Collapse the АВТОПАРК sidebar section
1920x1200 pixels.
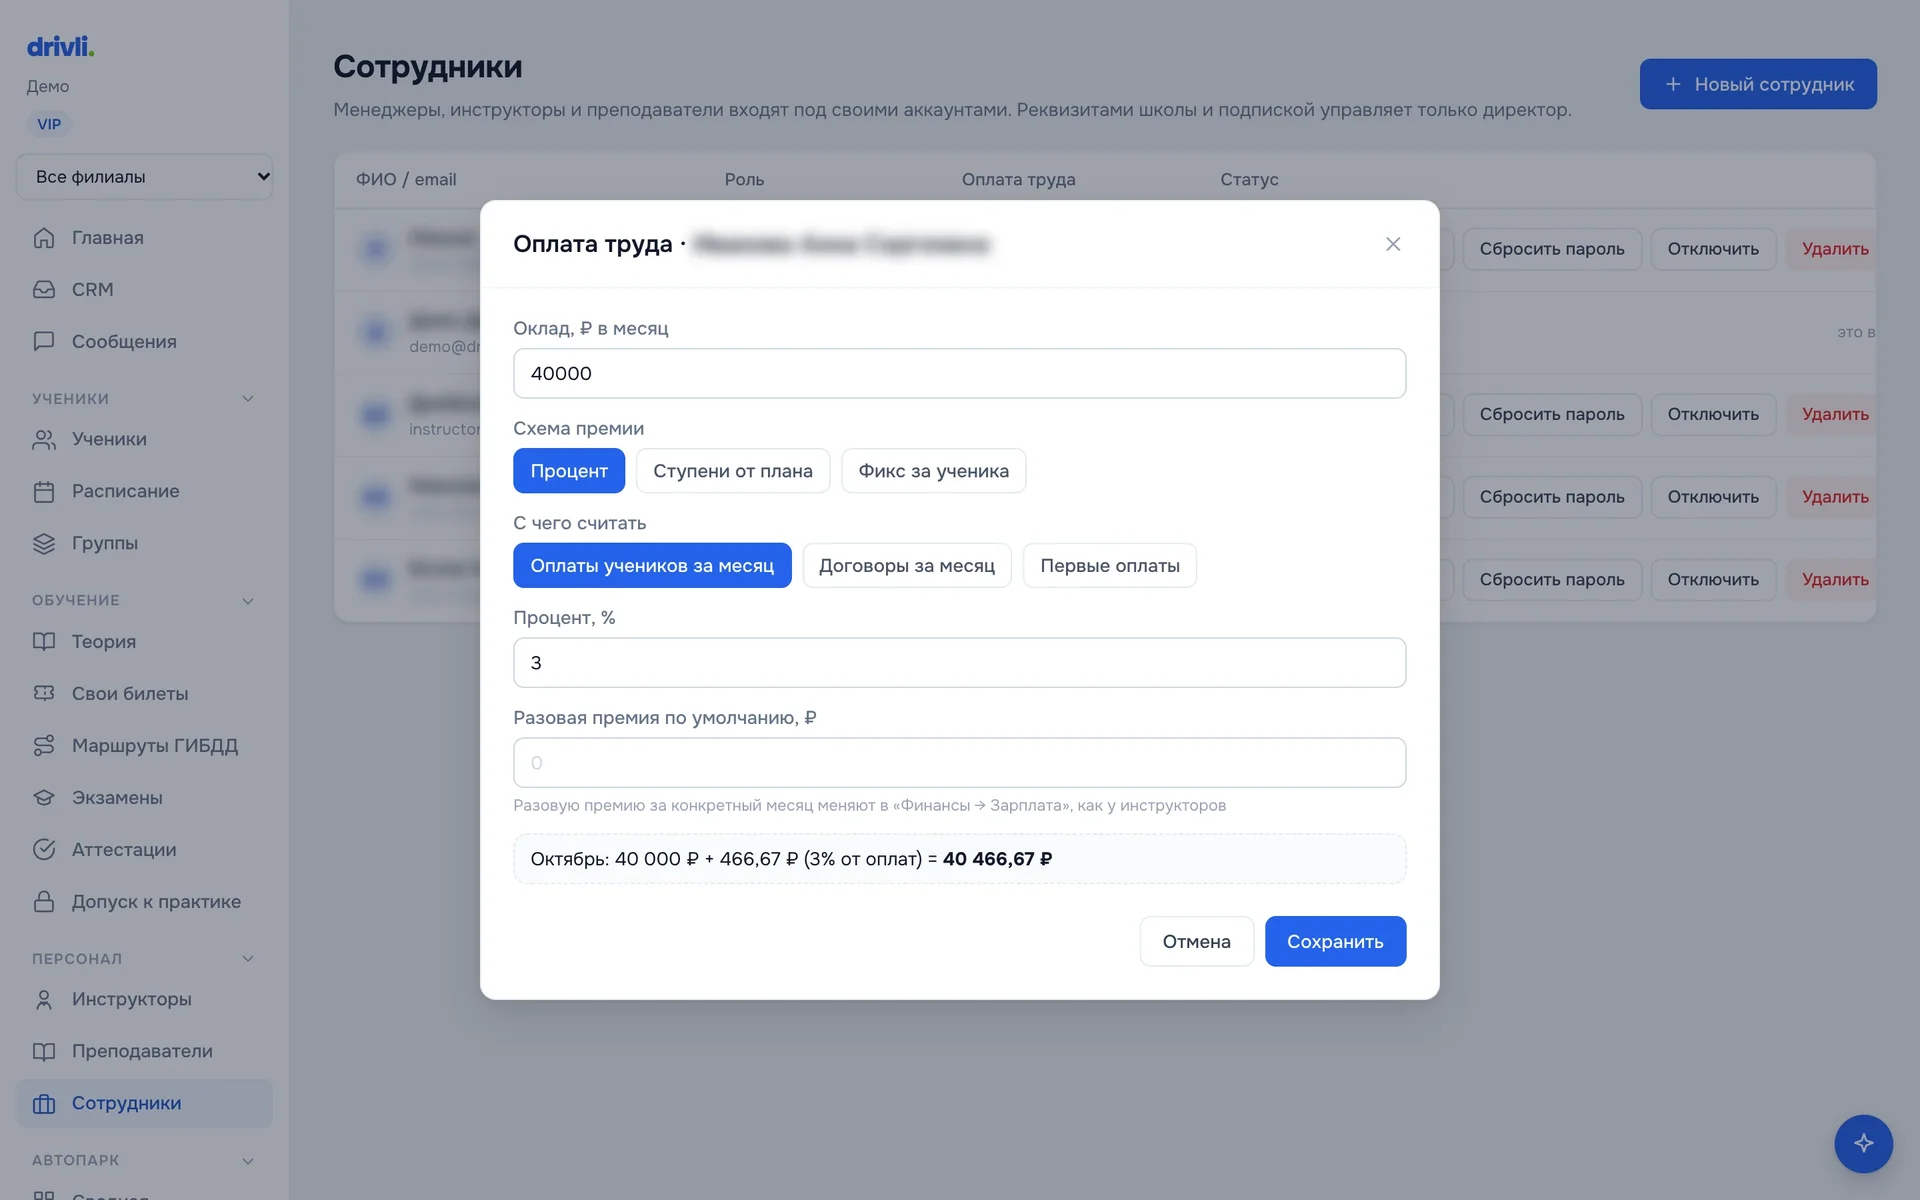coord(248,1161)
